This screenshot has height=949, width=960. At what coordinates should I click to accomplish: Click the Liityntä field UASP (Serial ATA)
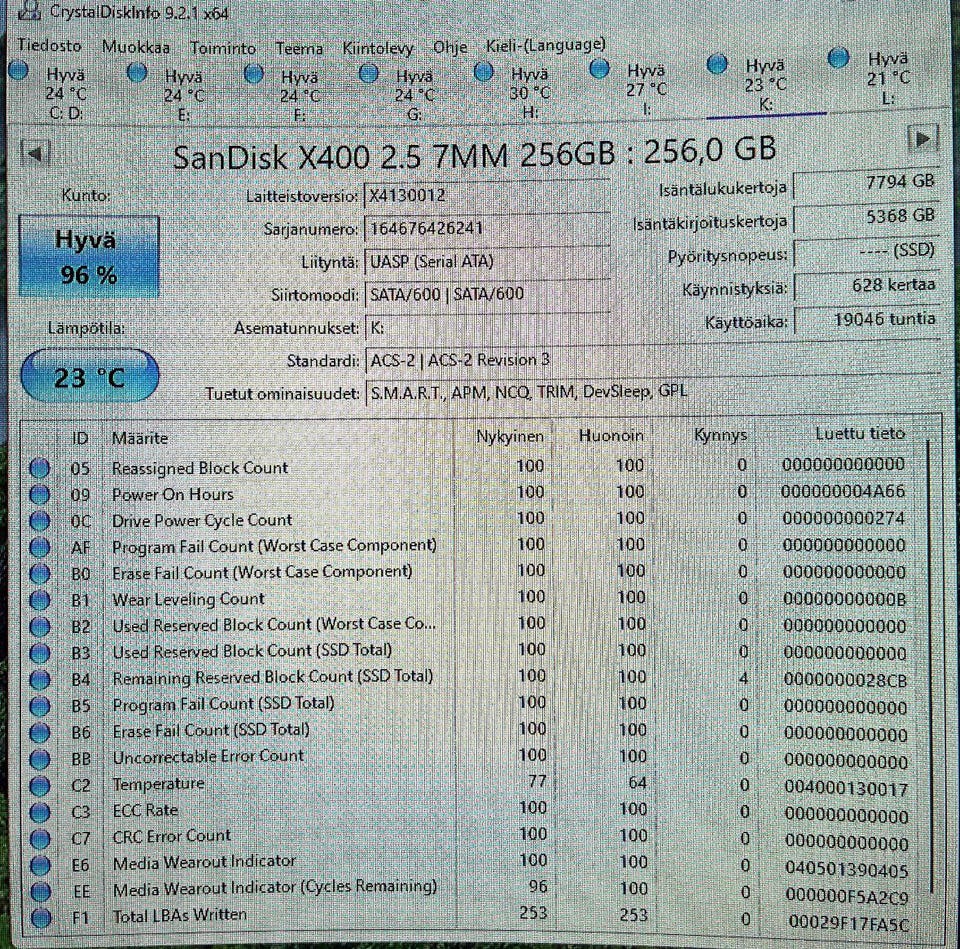point(487,262)
